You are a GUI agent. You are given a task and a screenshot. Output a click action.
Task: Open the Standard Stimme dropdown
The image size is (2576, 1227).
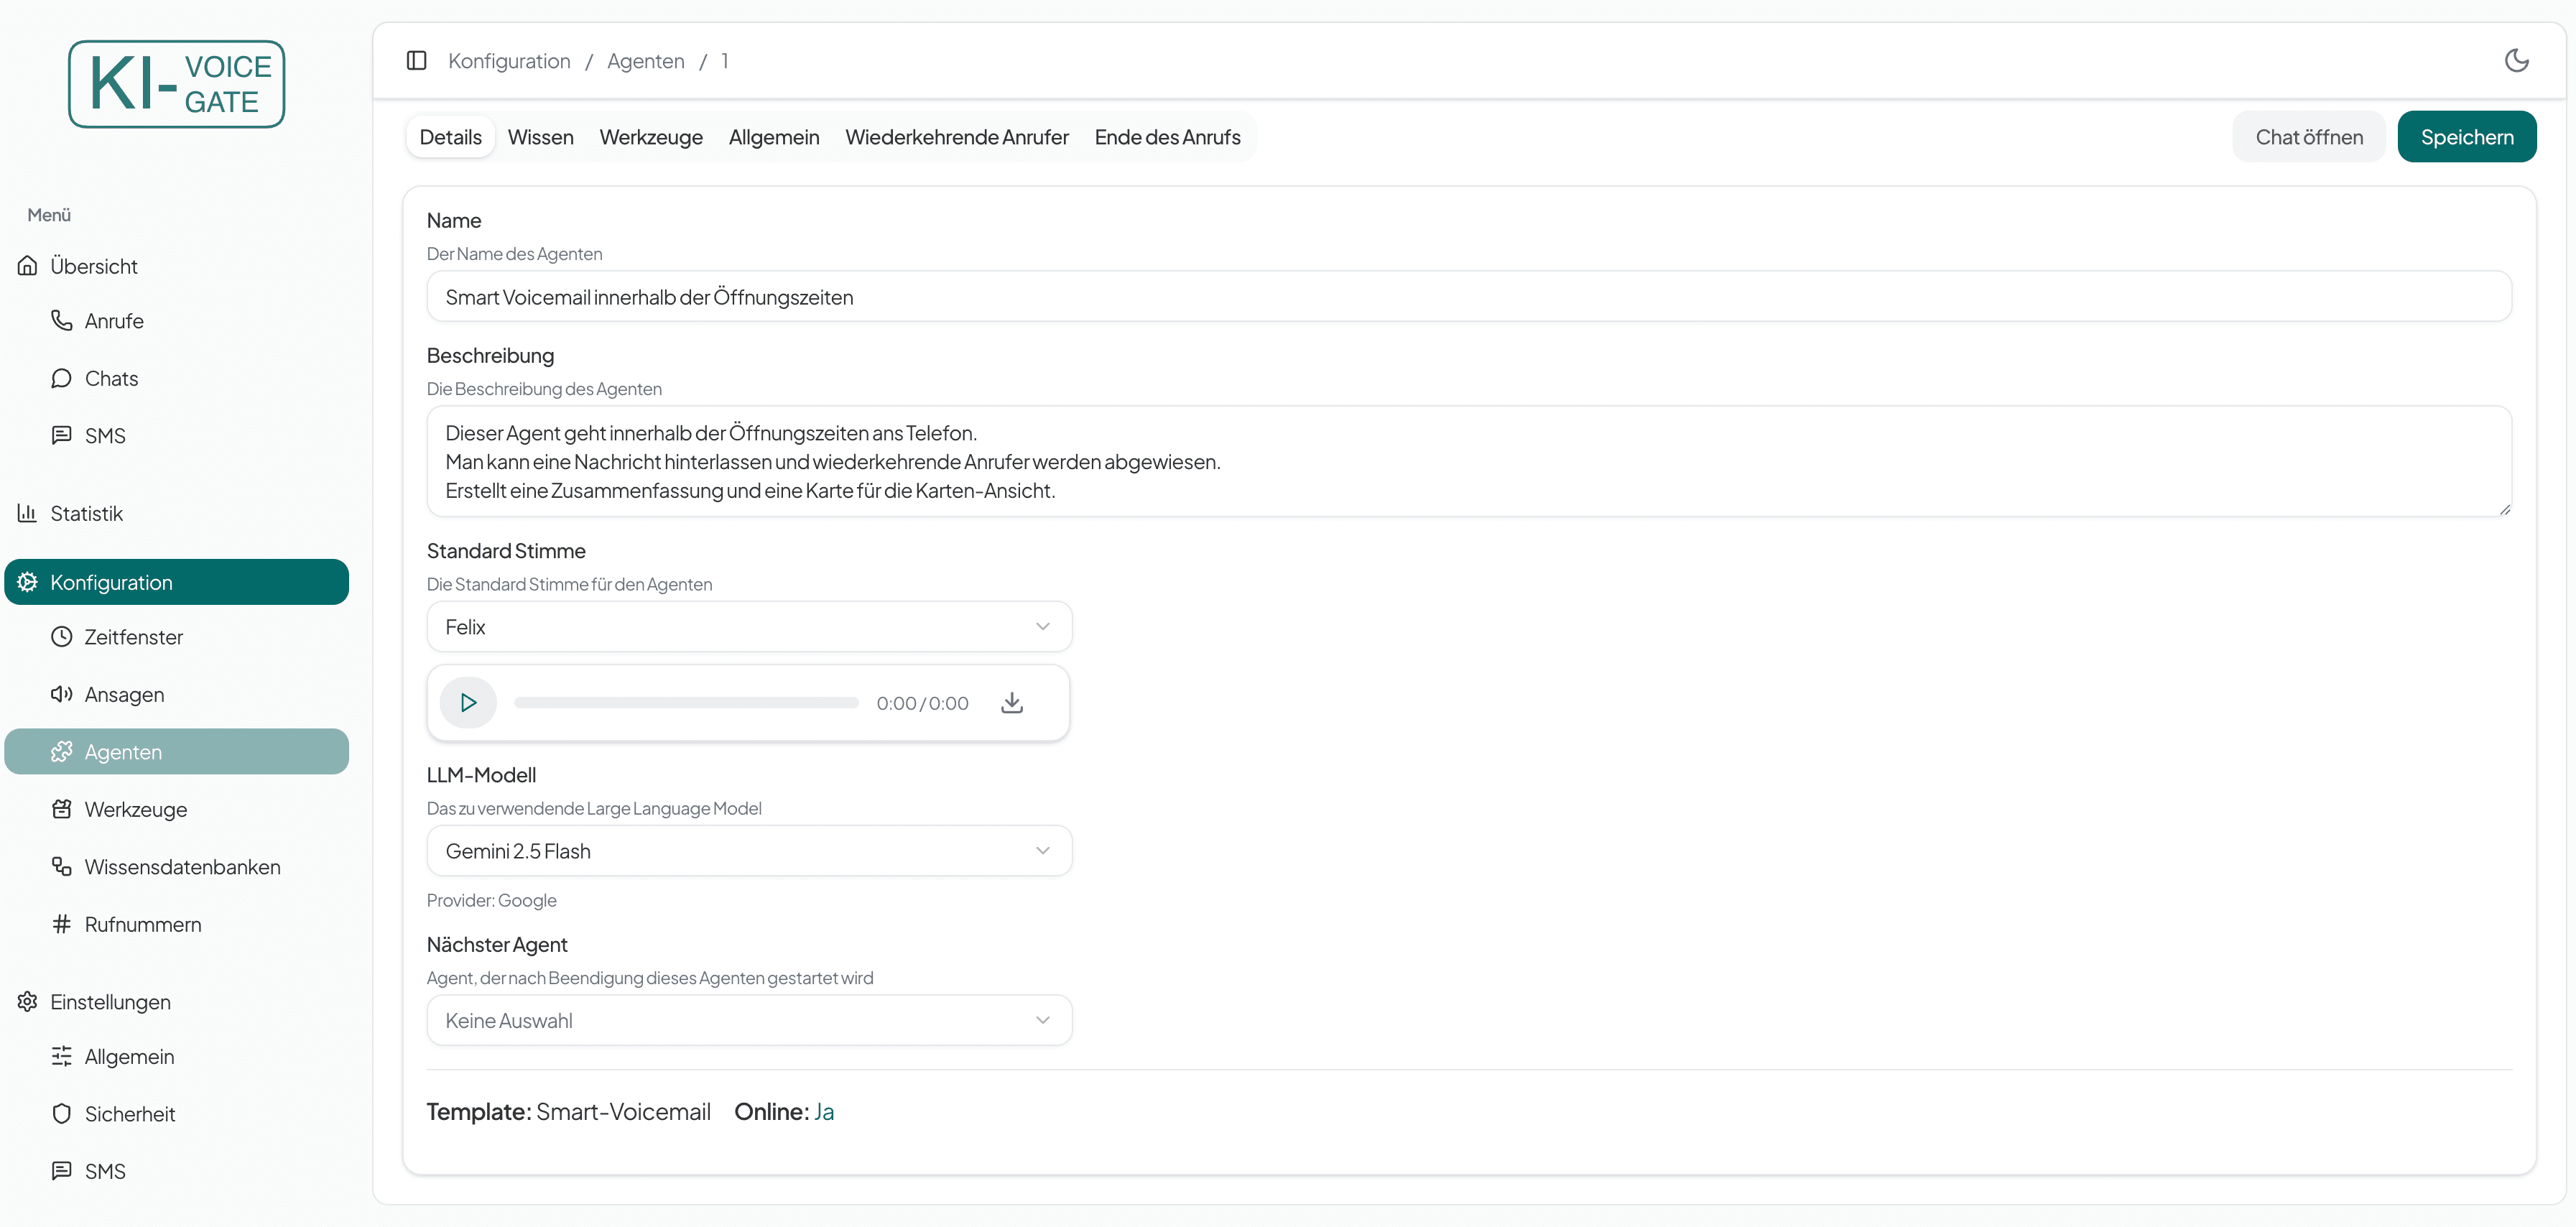(749, 627)
